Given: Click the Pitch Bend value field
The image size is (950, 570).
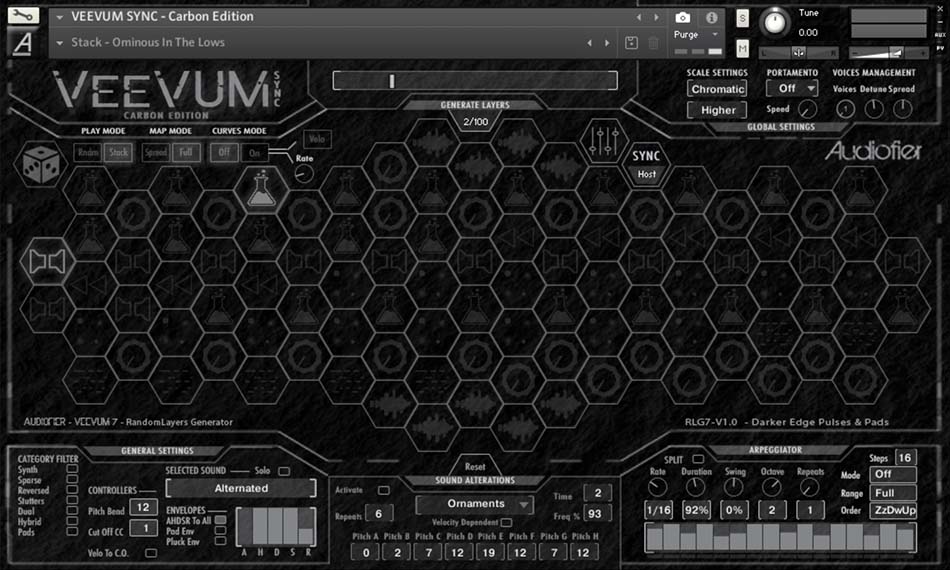Looking at the screenshot, I should pos(143,507).
